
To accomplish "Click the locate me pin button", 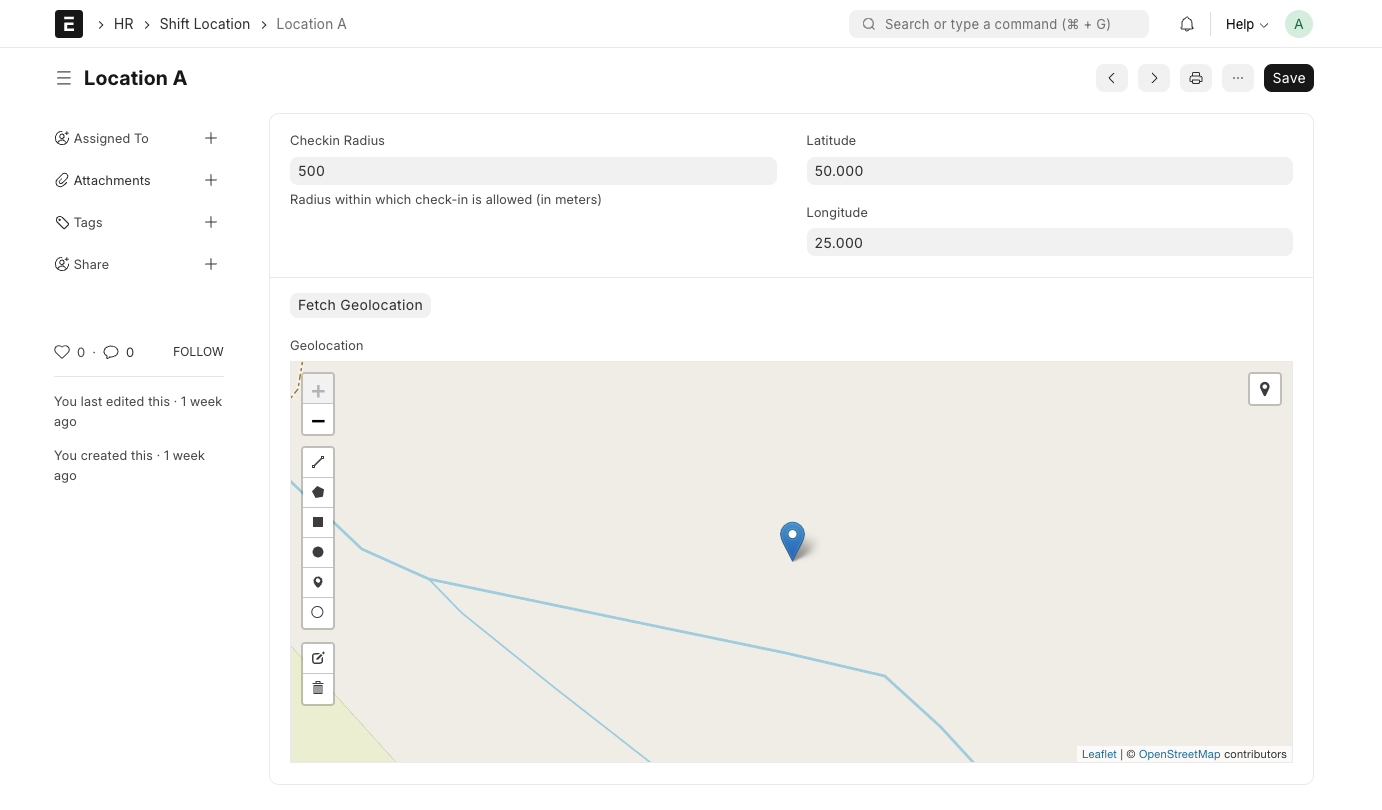I will tap(1265, 389).
